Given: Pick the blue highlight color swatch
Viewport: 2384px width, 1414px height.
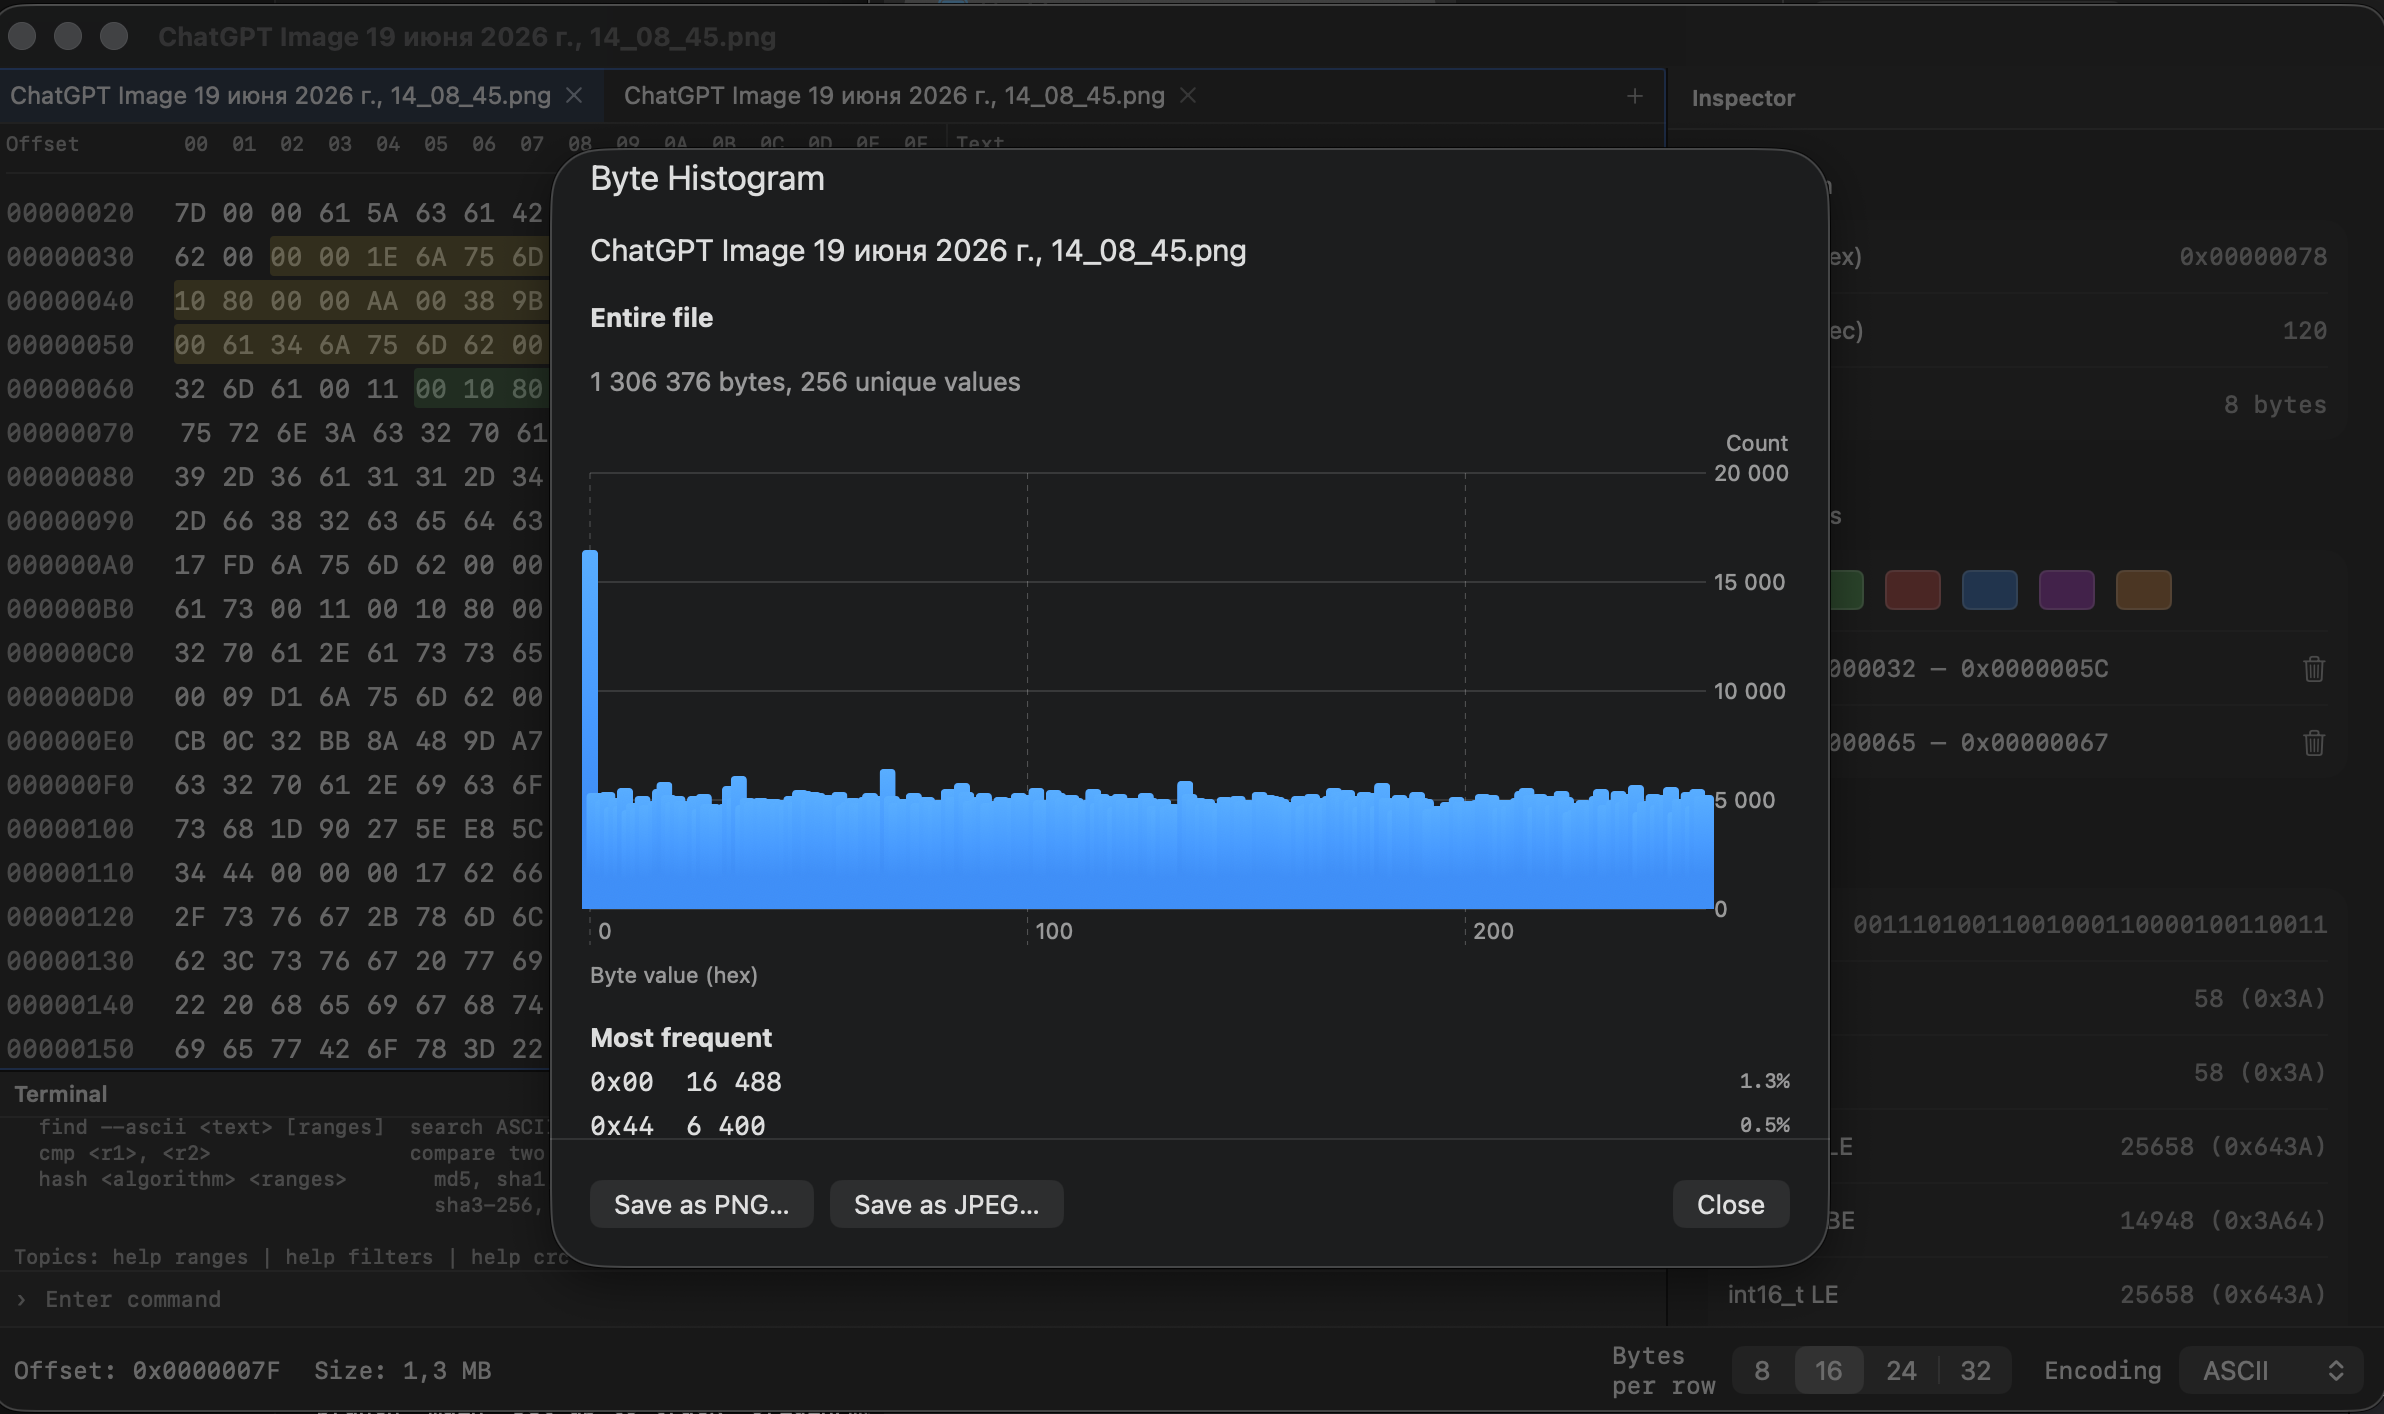Looking at the screenshot, I should [x=1989, y=590].
